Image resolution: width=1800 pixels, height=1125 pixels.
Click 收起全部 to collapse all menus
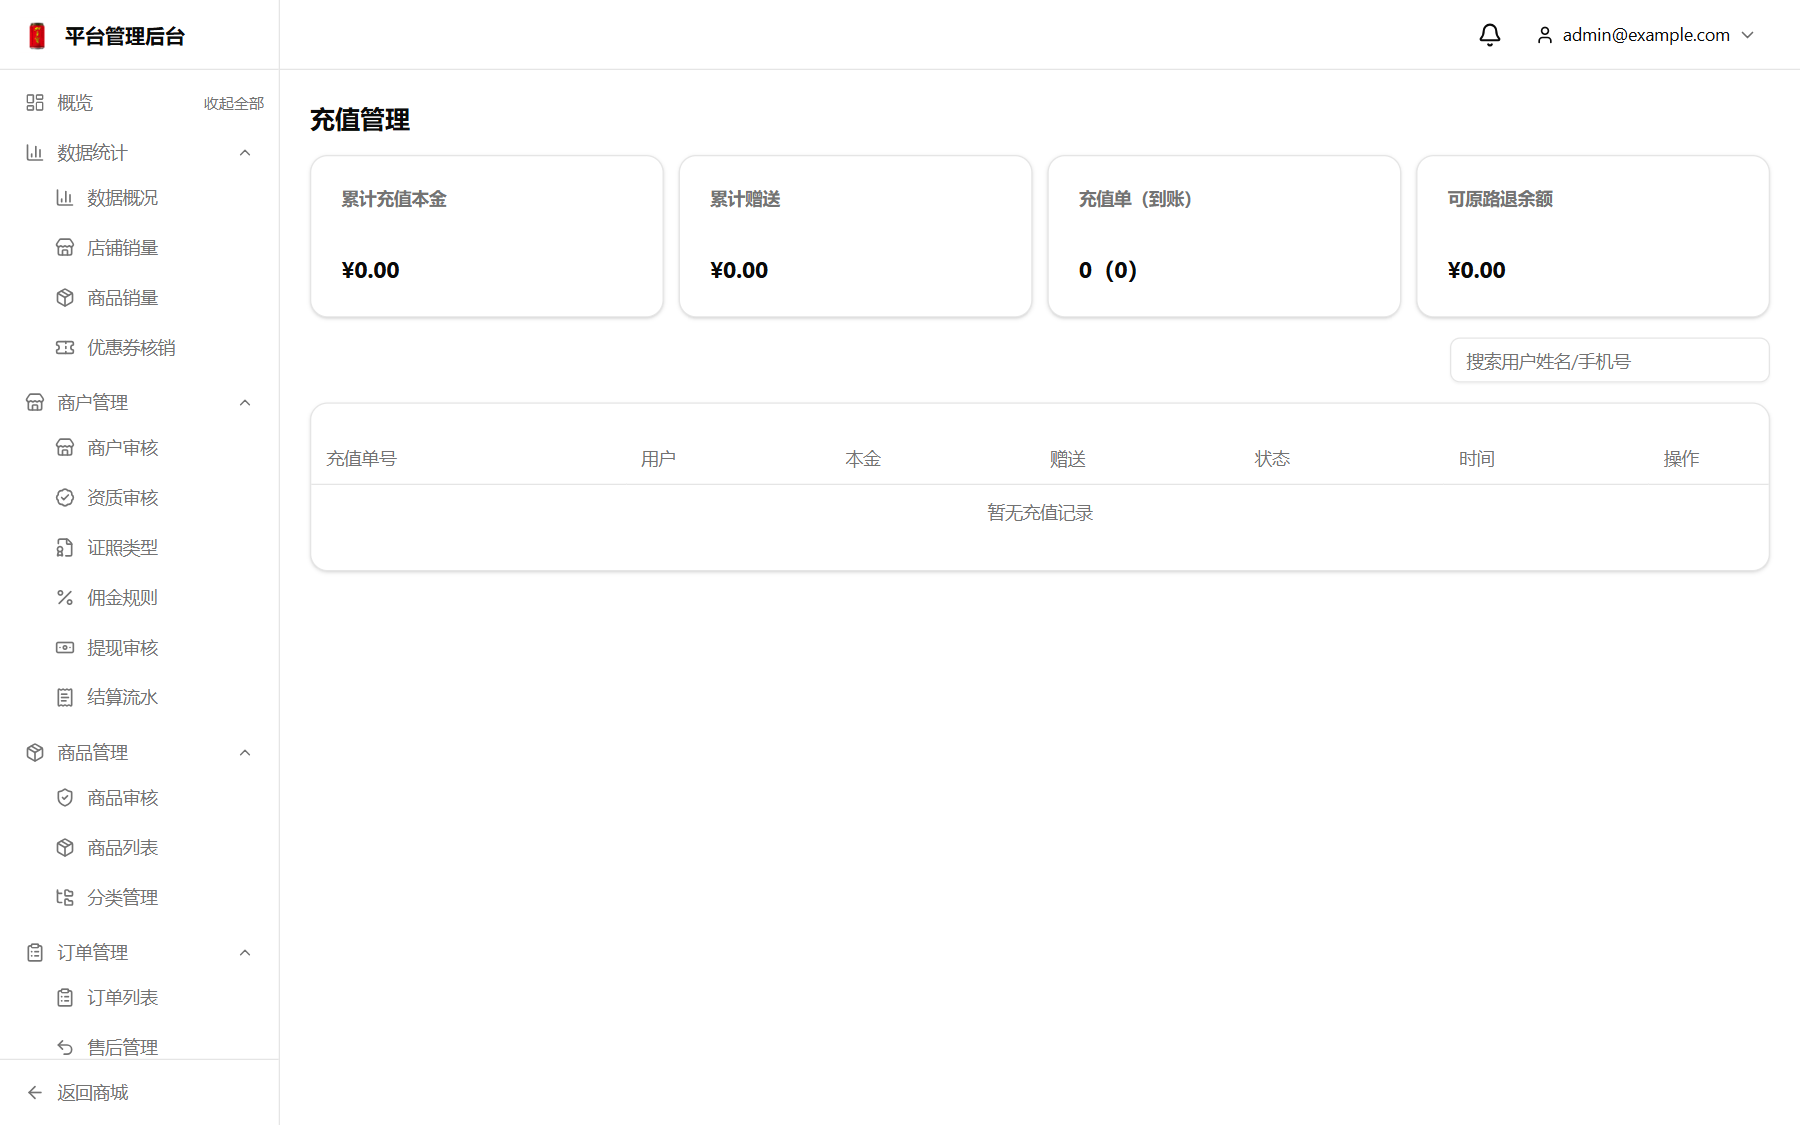click(234, 103)
